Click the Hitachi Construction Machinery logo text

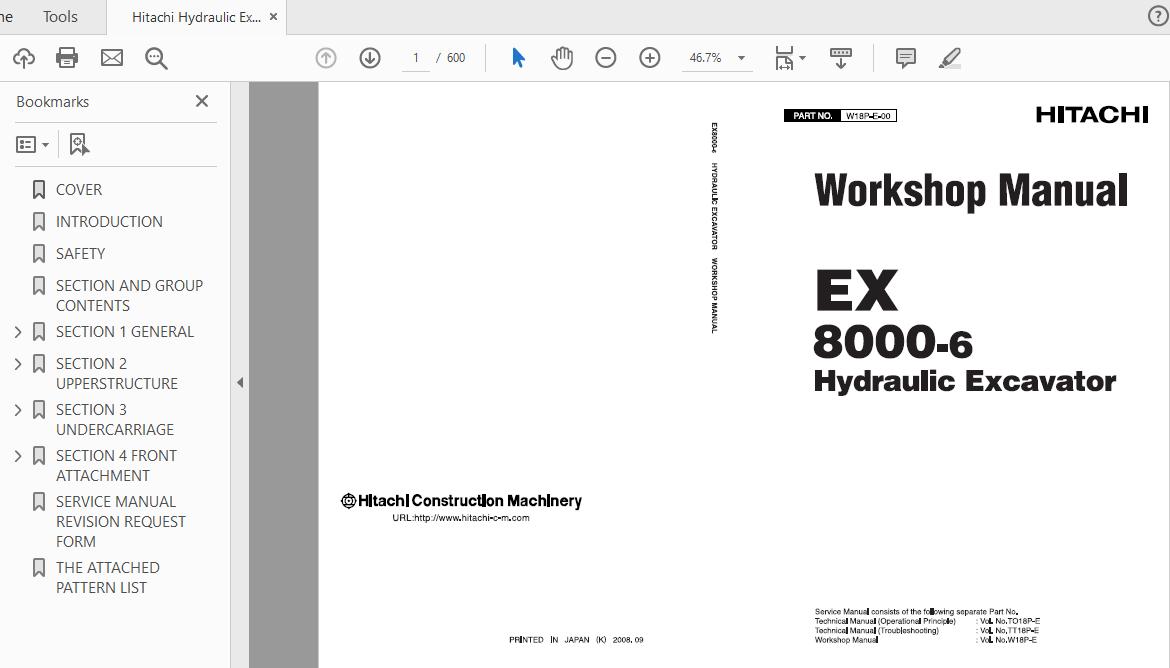(461, 501)
